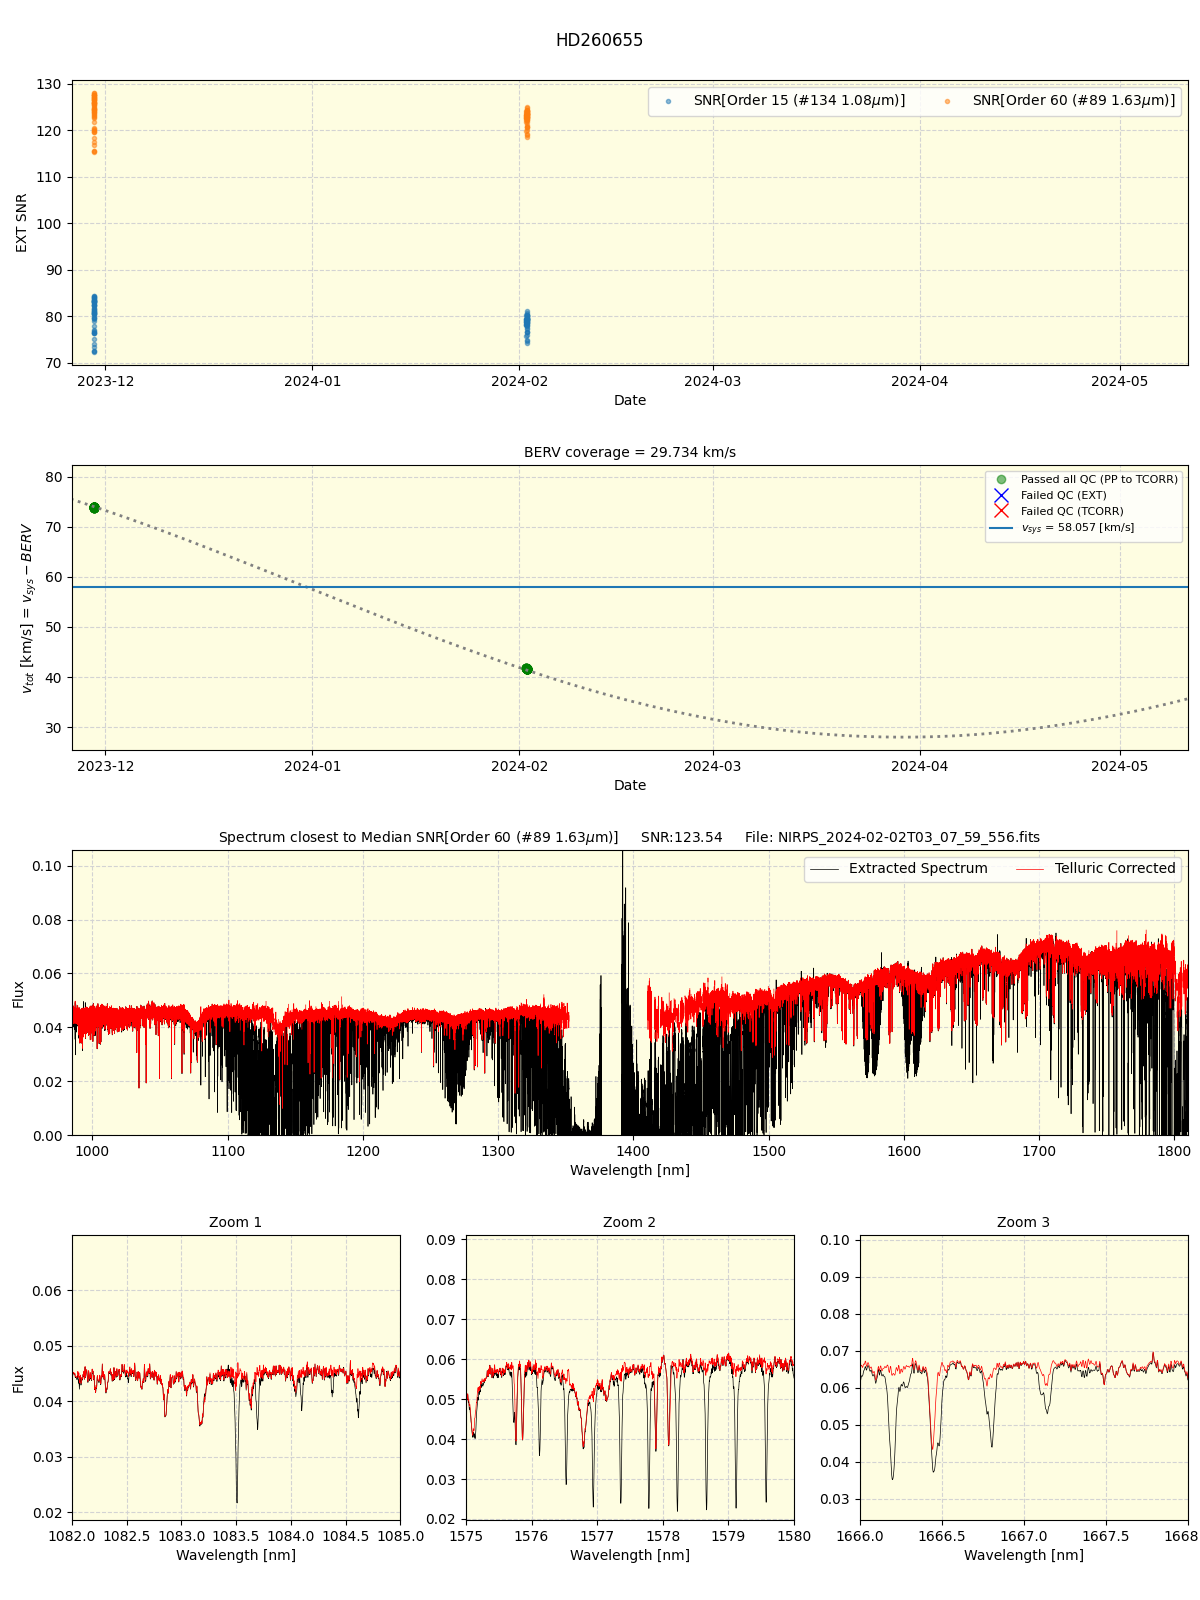
Task: Click the orange Order 60 legend marker
Action: tap(947, 102)
